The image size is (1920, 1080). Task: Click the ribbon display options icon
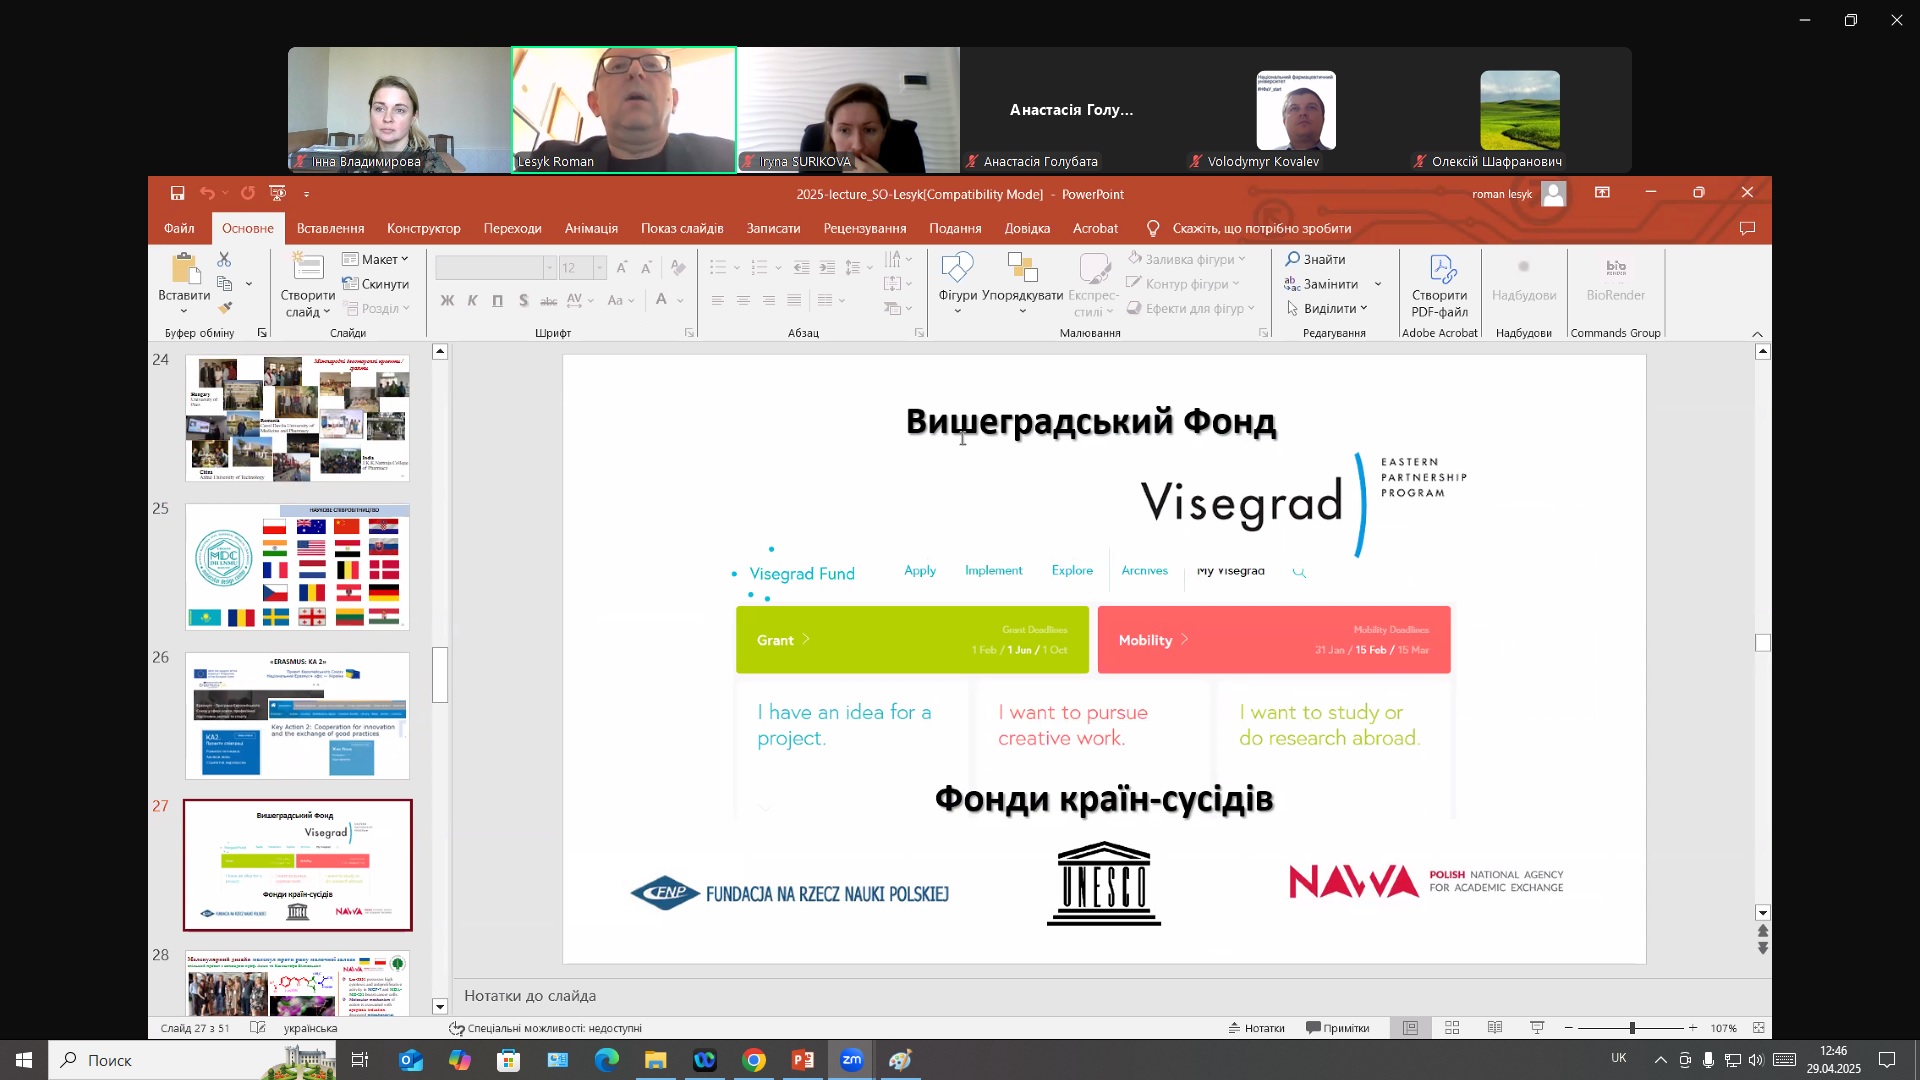coord(1602,193)
